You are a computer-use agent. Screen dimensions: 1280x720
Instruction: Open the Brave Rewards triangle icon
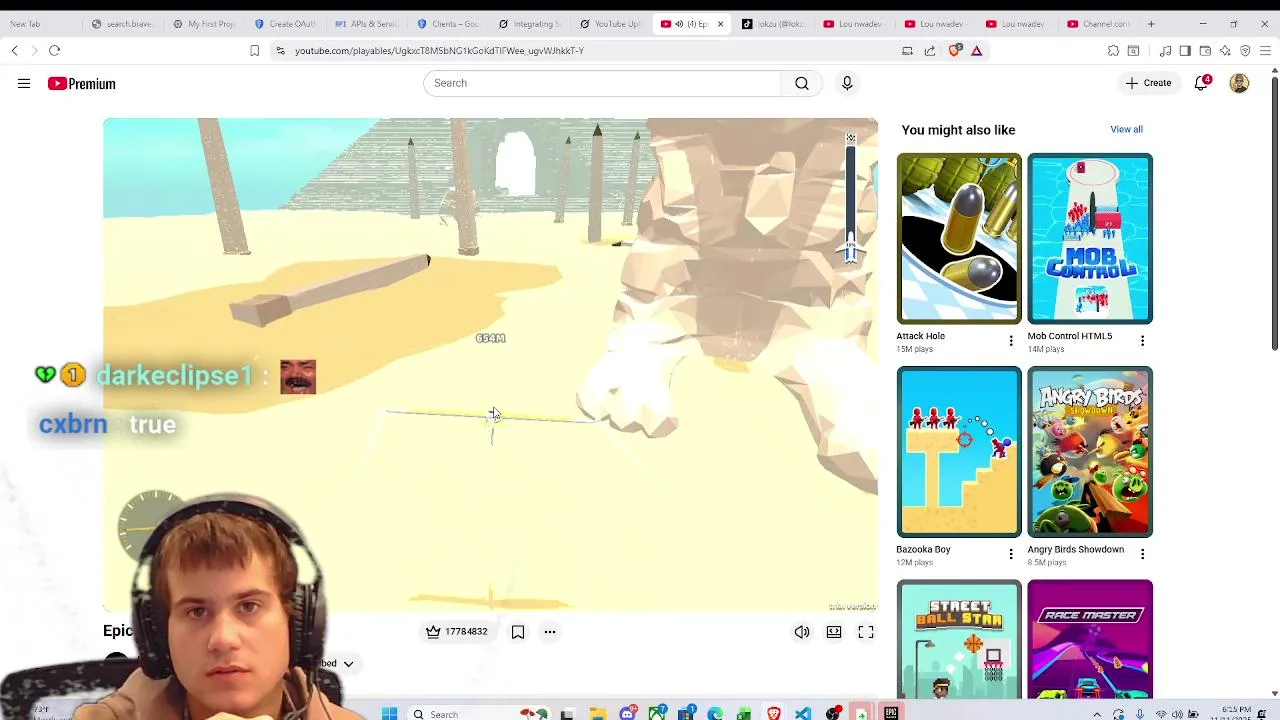977,50
